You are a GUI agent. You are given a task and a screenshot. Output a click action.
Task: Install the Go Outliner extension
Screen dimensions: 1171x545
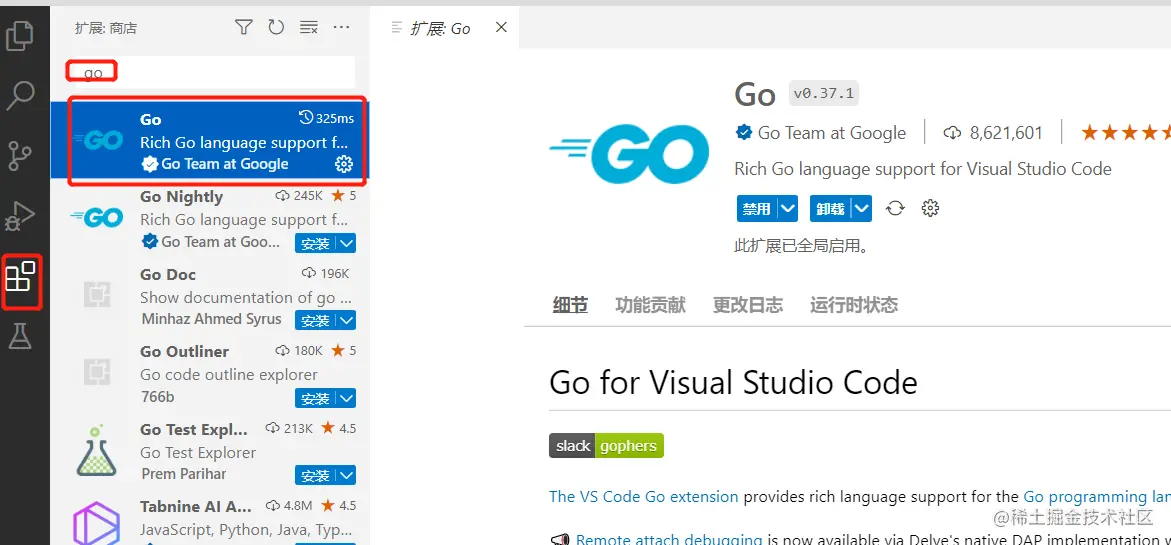coord(315,399)
